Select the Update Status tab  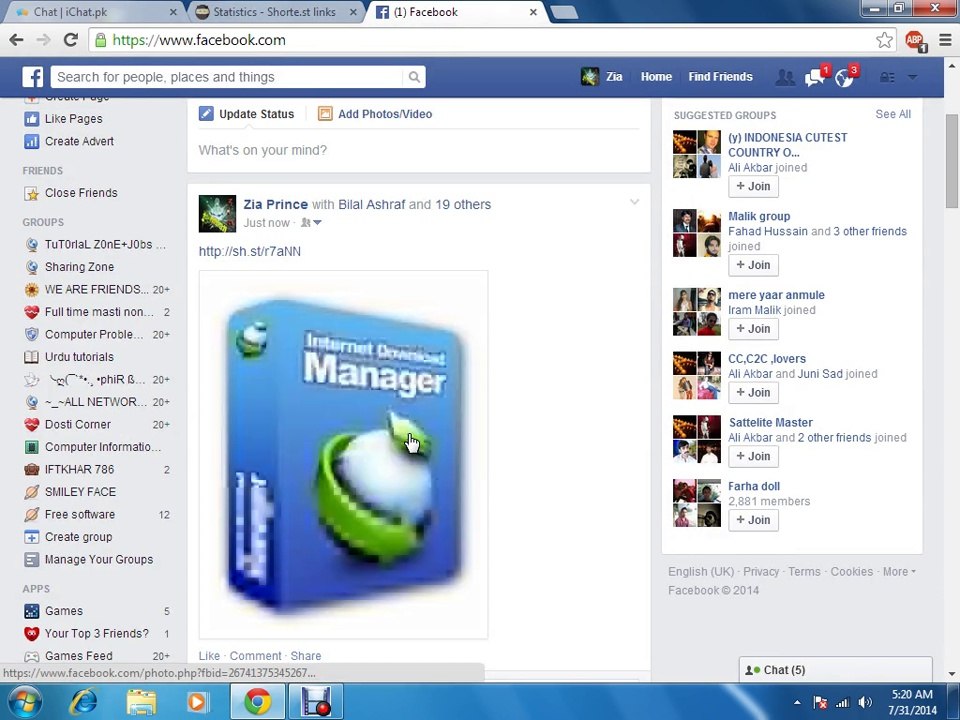(x=247, y=114)
